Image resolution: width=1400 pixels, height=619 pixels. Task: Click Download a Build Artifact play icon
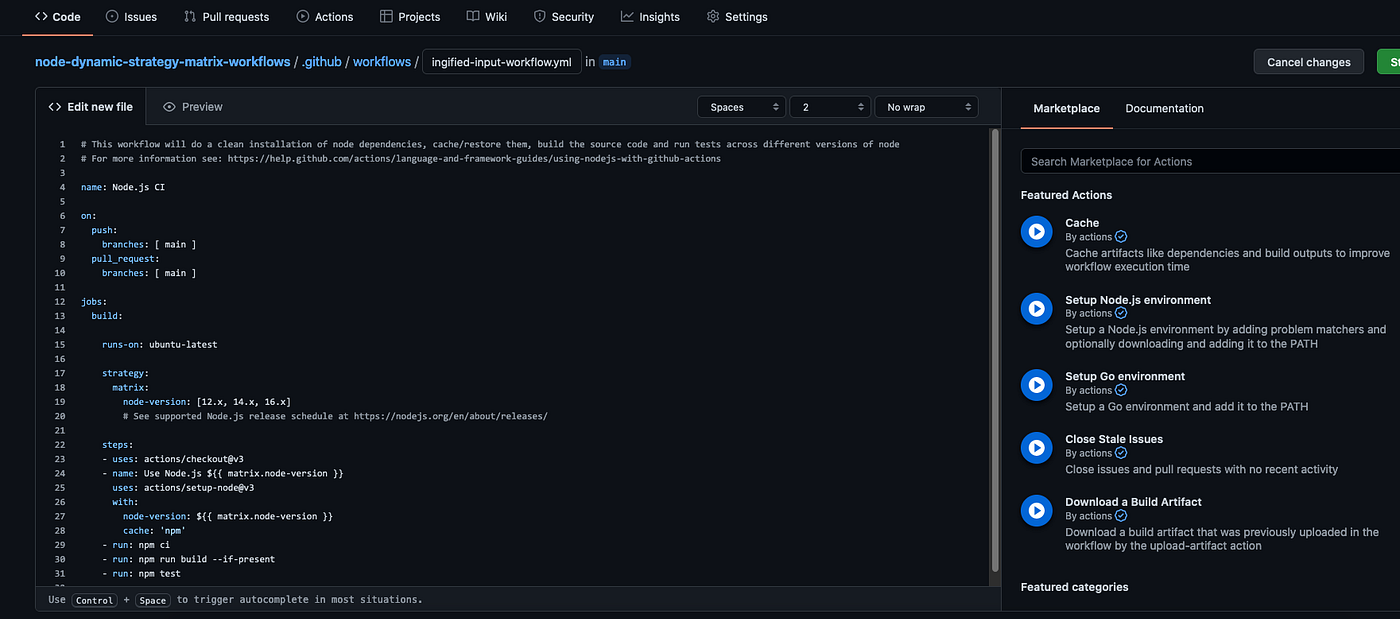click(x=1037, y=511)
